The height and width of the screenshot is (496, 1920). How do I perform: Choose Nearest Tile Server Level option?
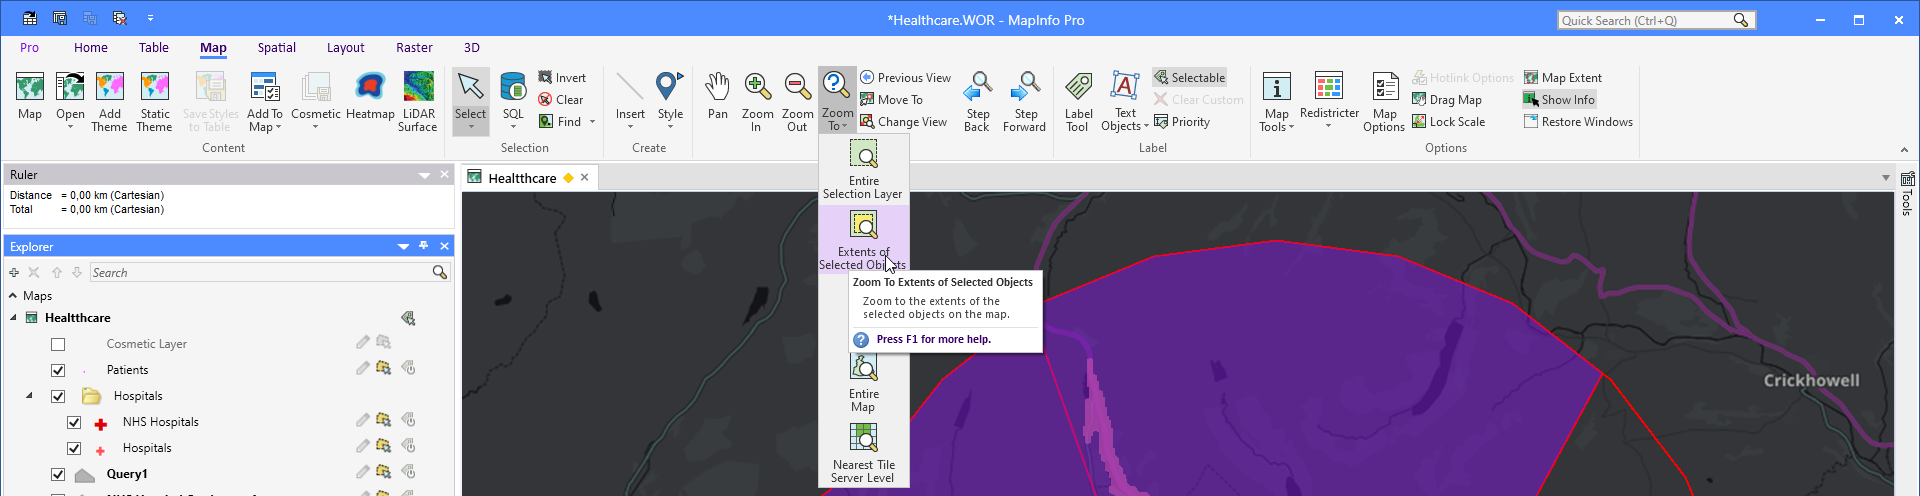coord(863,453)
